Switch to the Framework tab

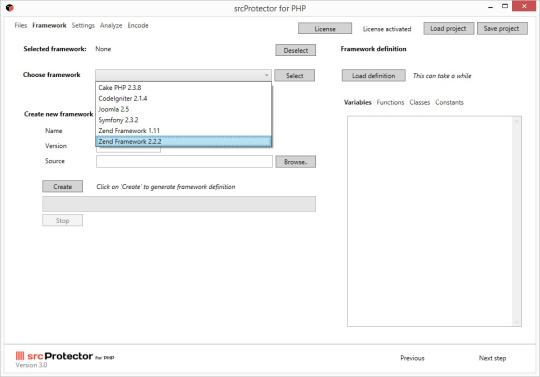(49, 25)
